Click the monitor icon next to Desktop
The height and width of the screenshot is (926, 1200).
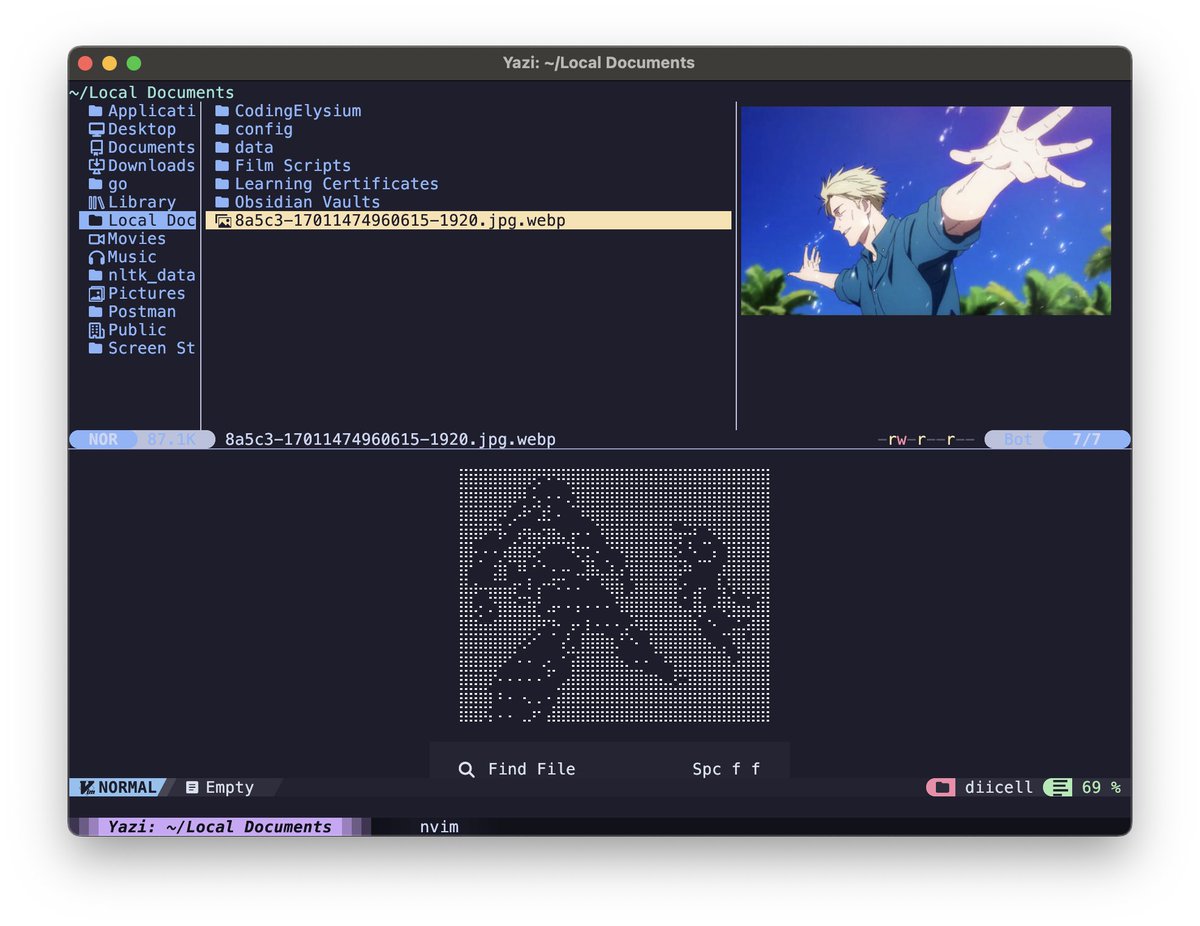coord(96,129)
